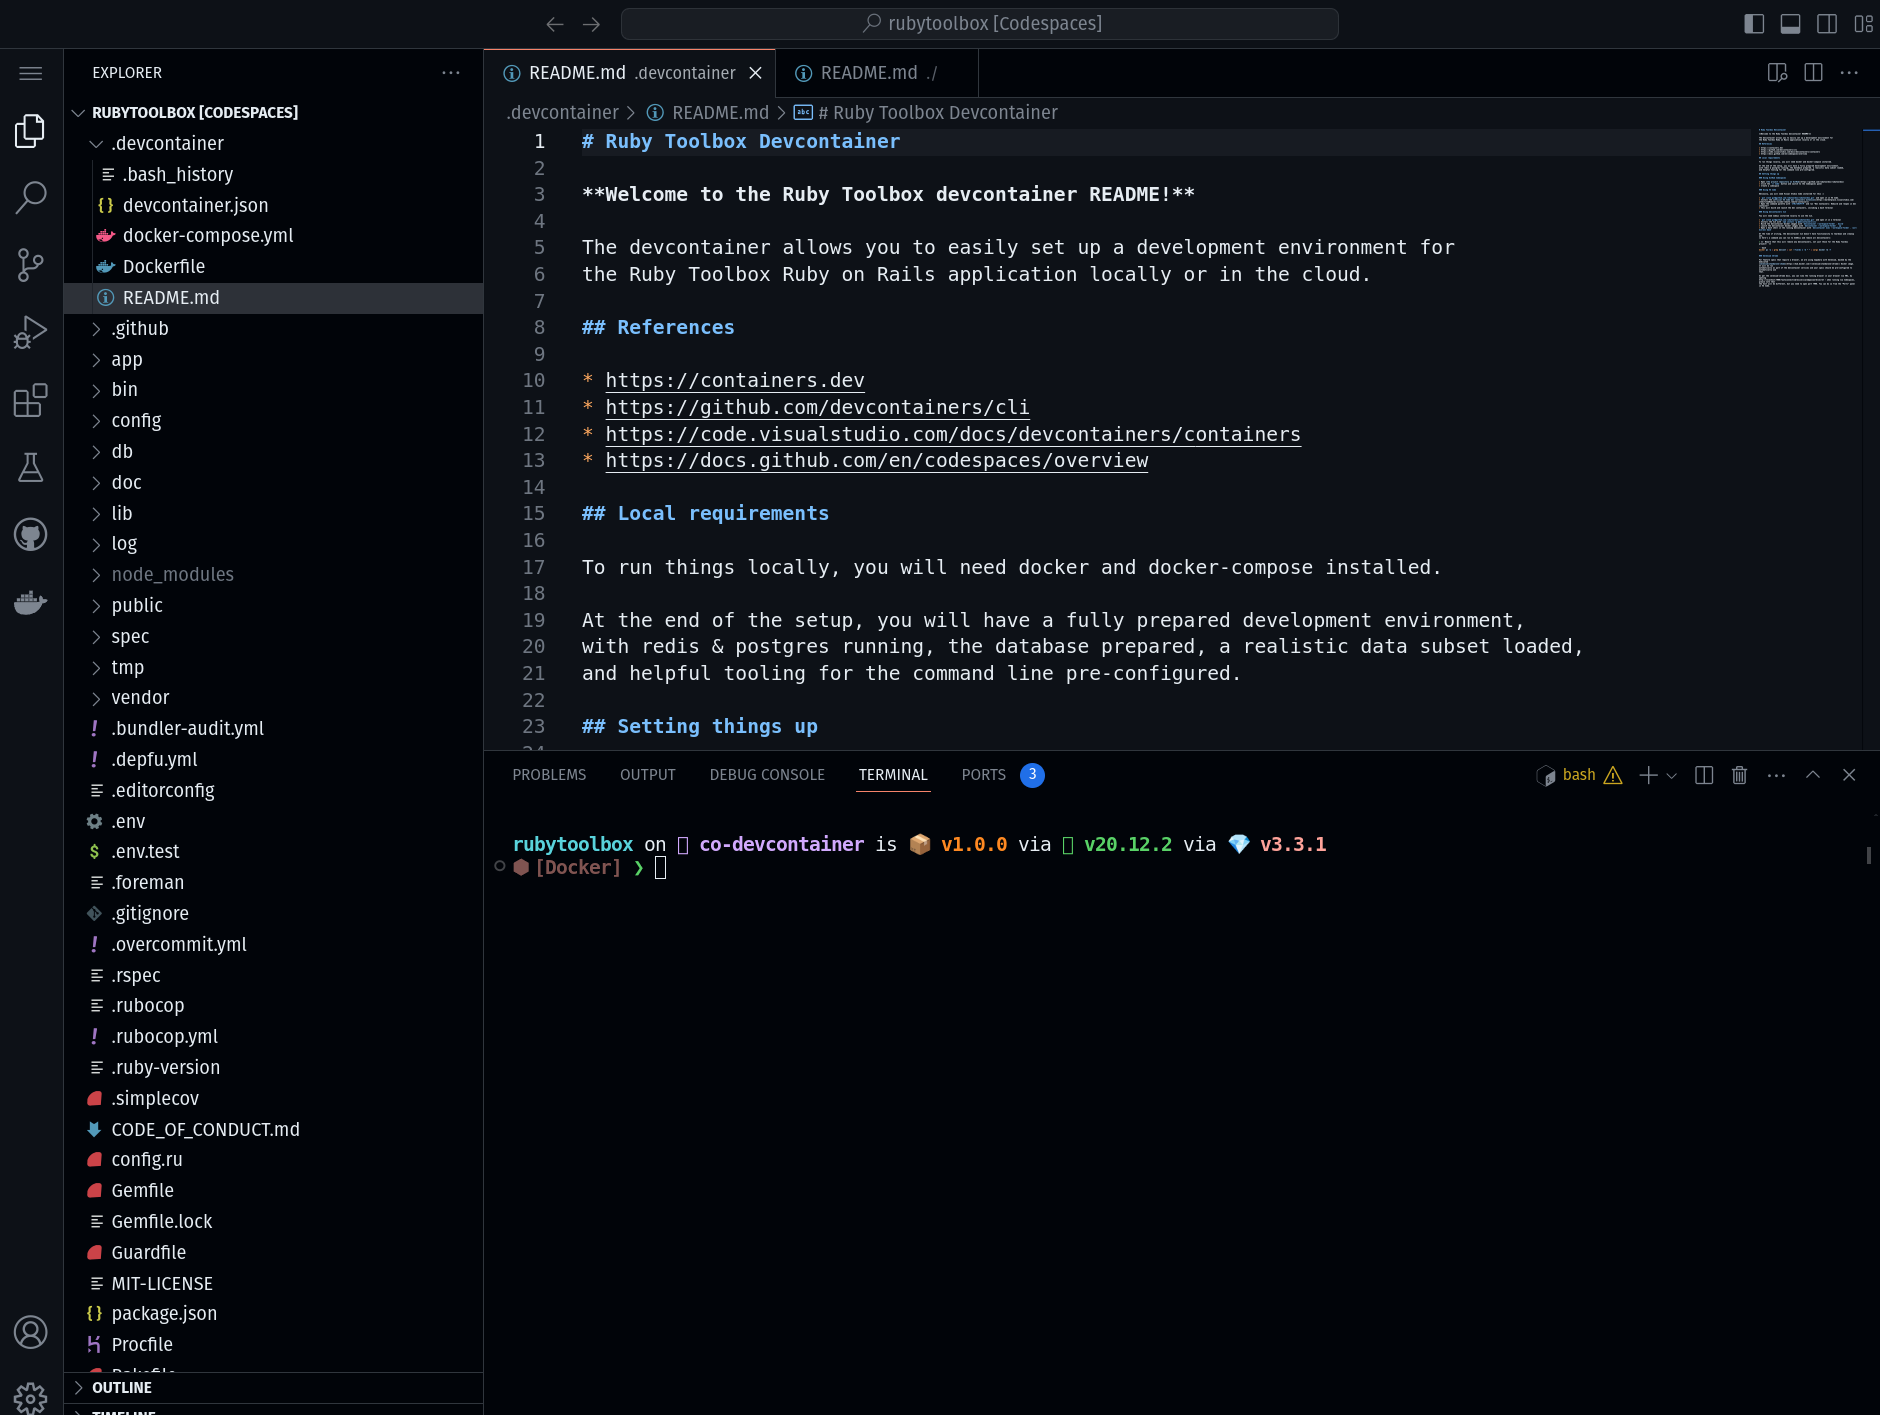
Task: Toggle the primary side bar
Action: click(1754, 24)
